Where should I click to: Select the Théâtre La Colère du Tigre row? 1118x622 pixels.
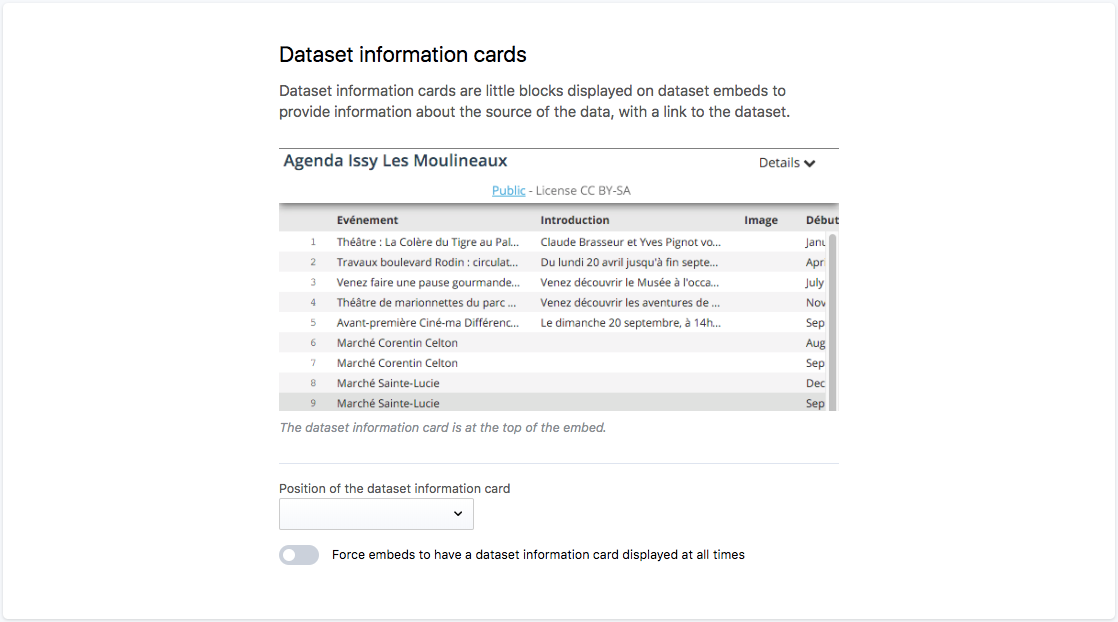(x=428, y=242)
